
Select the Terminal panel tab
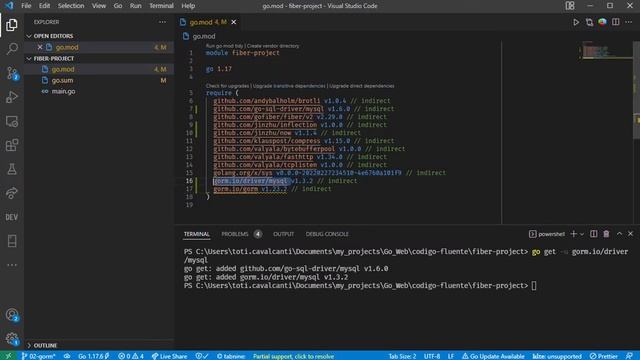[x=196, y=234]
